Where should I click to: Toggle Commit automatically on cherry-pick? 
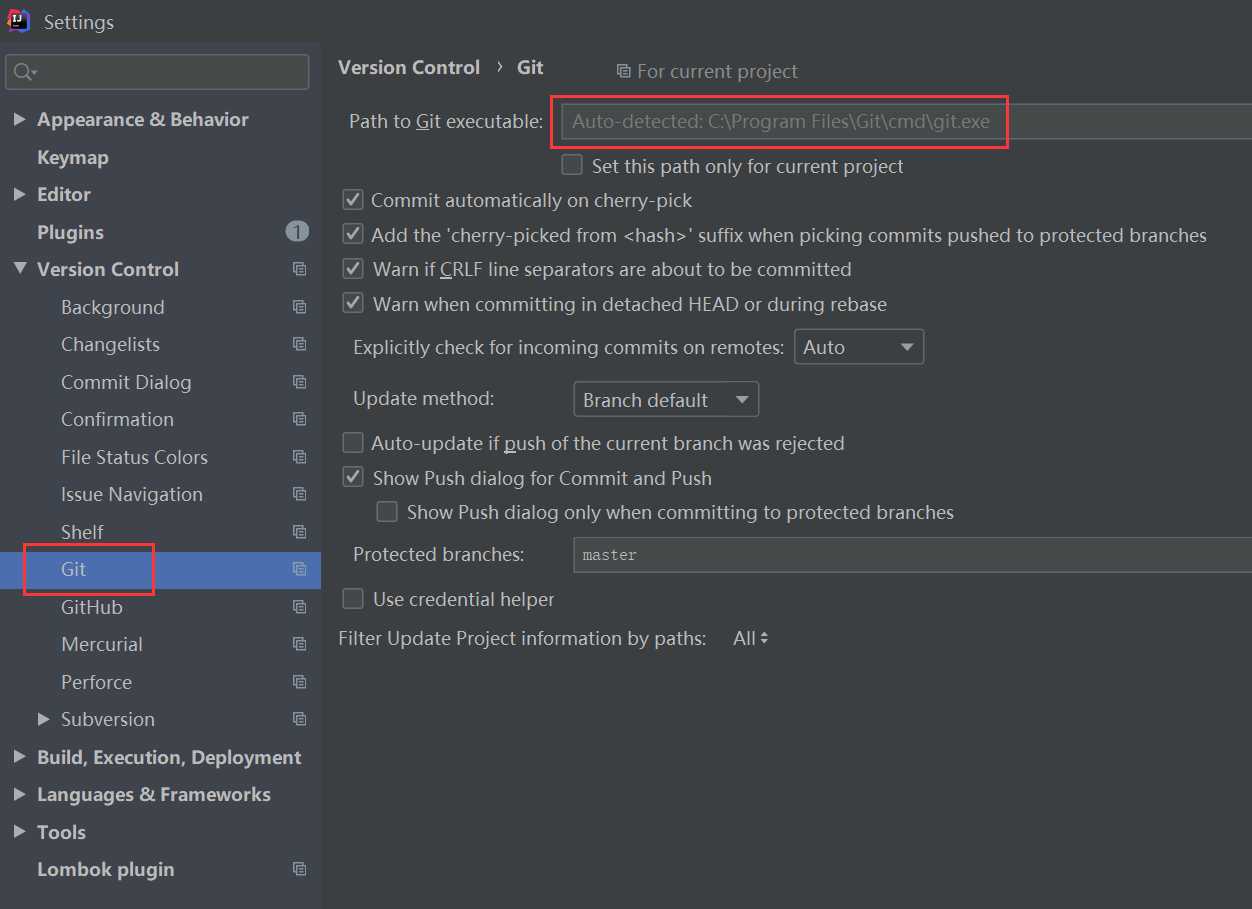coord(352,200)
